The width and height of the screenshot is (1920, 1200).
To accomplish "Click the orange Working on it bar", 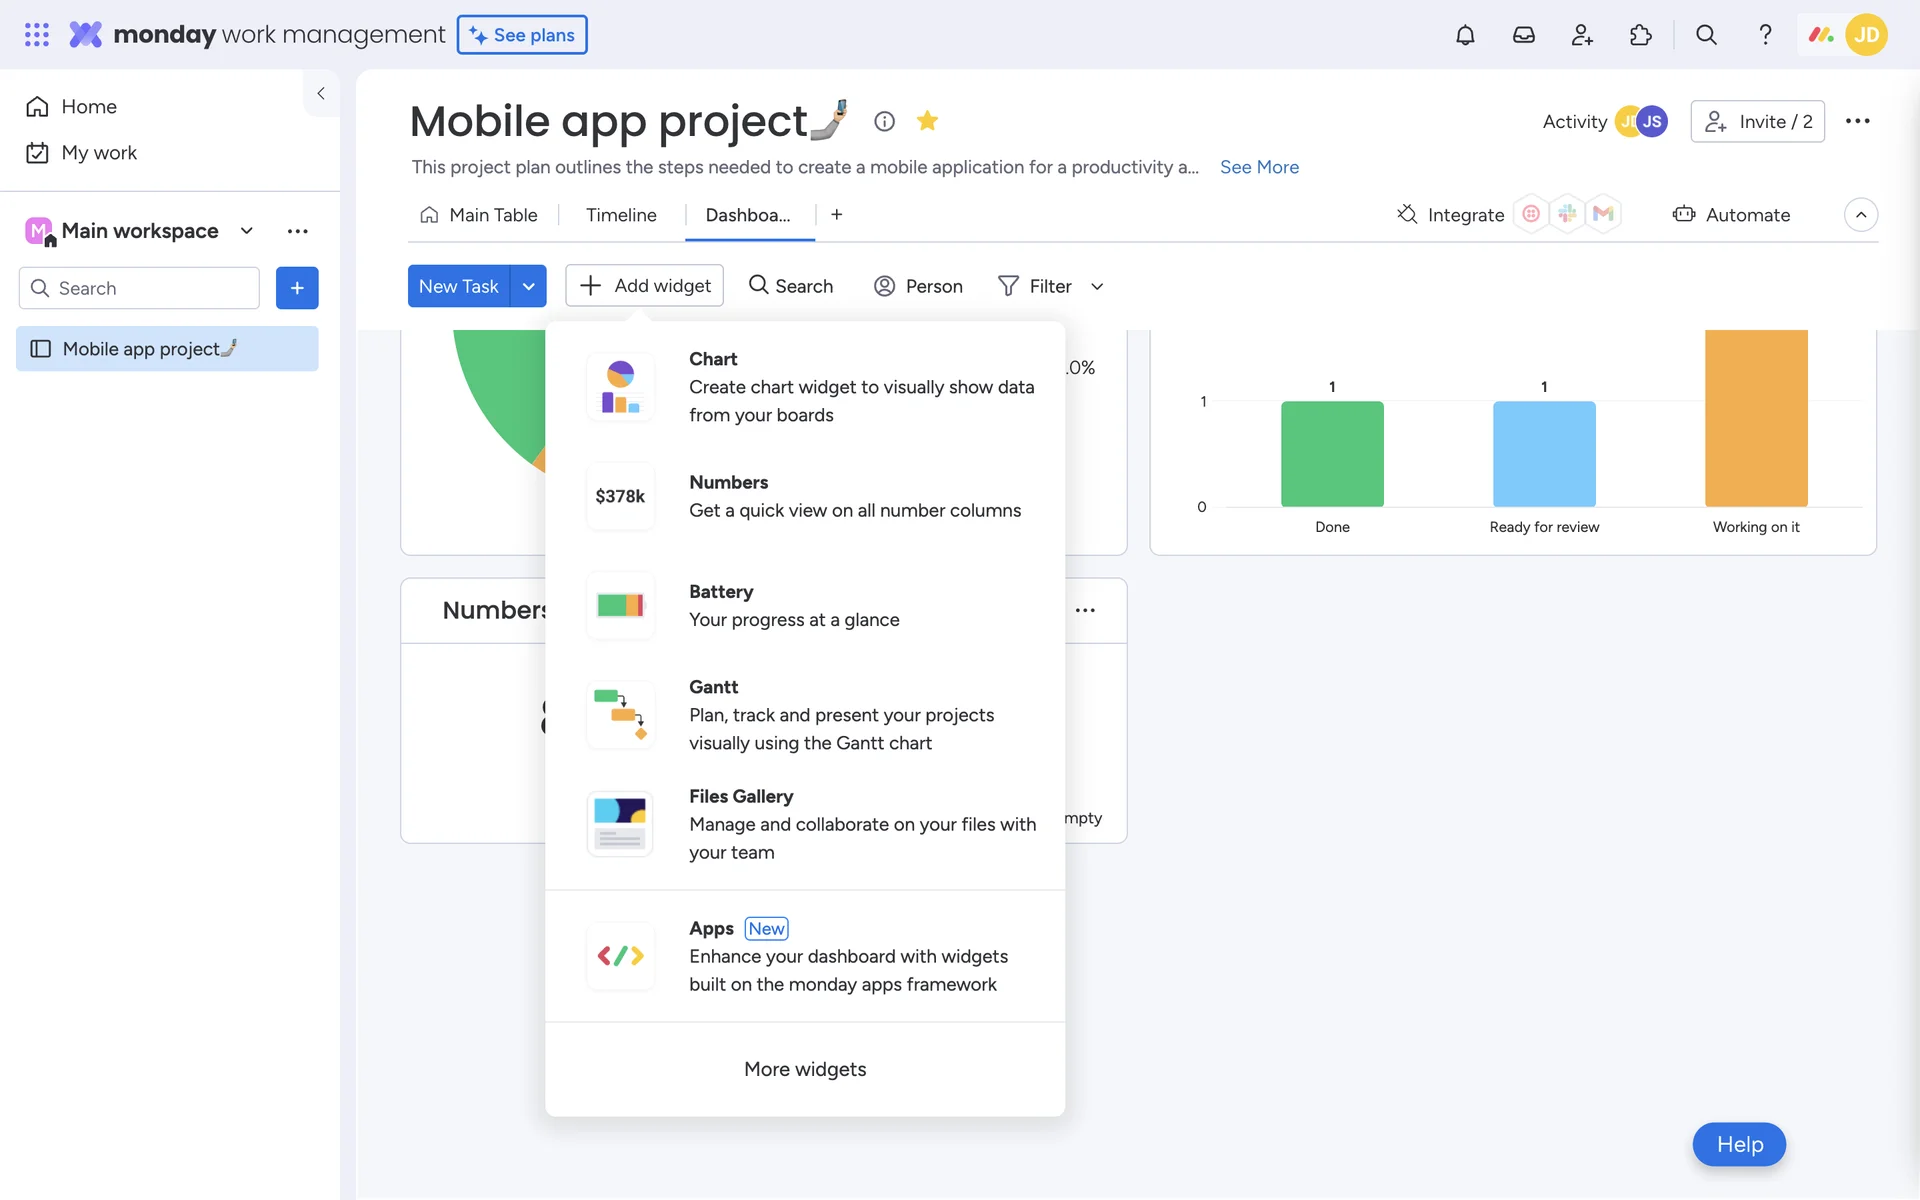I will click(1756, 418).
